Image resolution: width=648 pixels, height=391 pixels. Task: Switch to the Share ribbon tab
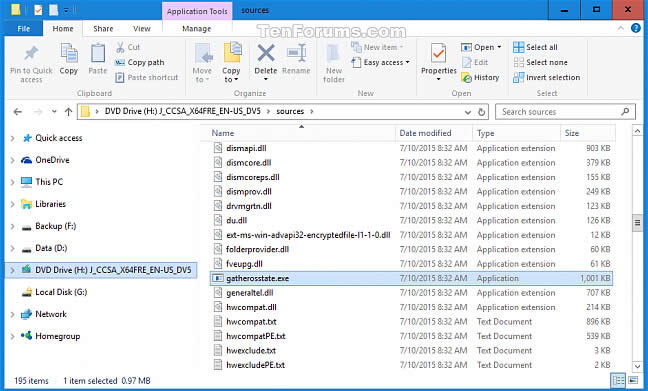pyautogui.click(x=103, y=29)
